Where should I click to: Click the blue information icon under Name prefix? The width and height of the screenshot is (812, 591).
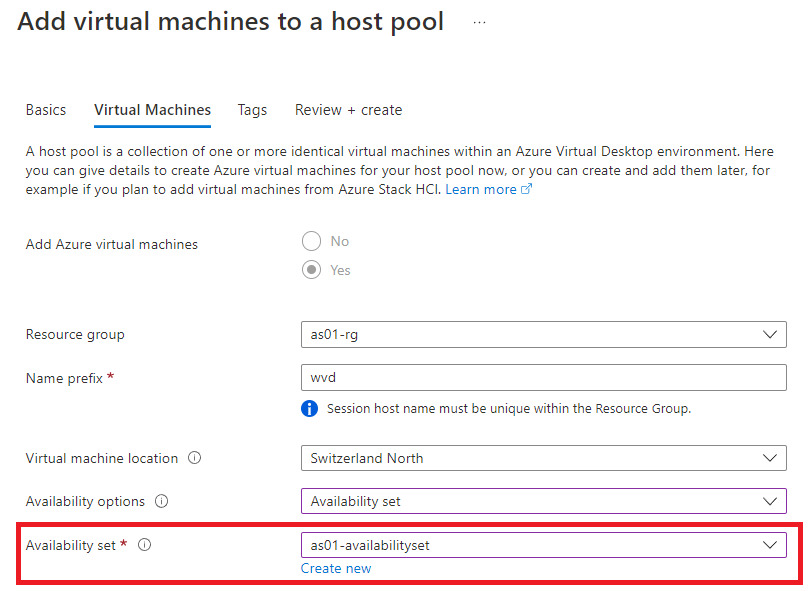coord(309,409)
